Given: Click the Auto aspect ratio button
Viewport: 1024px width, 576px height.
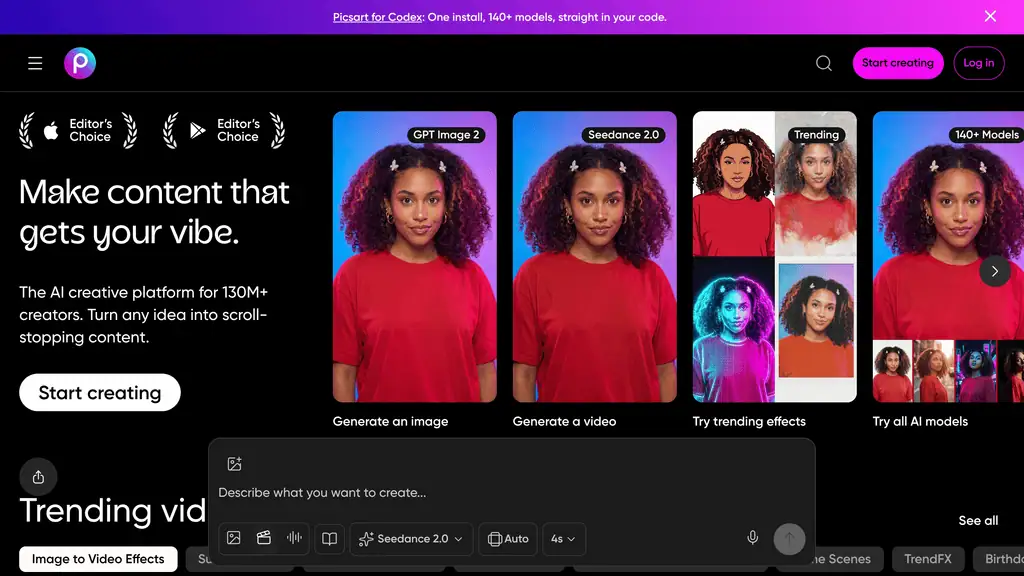Looking at the screenshot, I should coord(508,539).
